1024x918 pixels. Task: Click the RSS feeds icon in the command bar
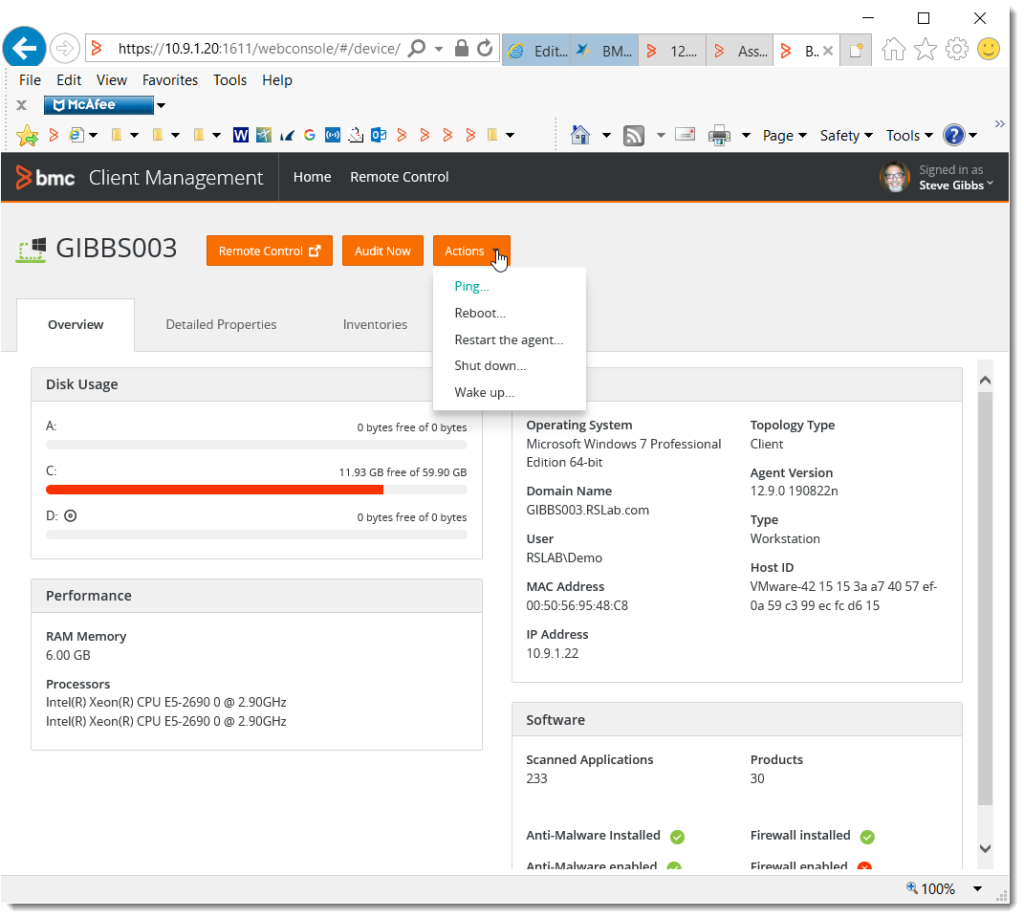pos(633,135)
